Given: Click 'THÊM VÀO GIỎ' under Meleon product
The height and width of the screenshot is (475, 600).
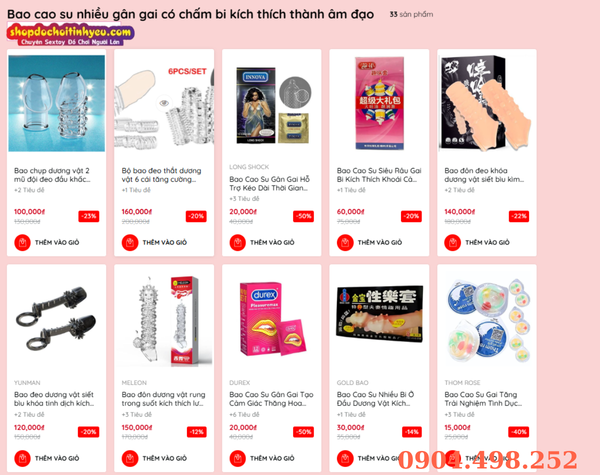Looking at the screenshot, I should pyautogui.click(x=165, y=458).
